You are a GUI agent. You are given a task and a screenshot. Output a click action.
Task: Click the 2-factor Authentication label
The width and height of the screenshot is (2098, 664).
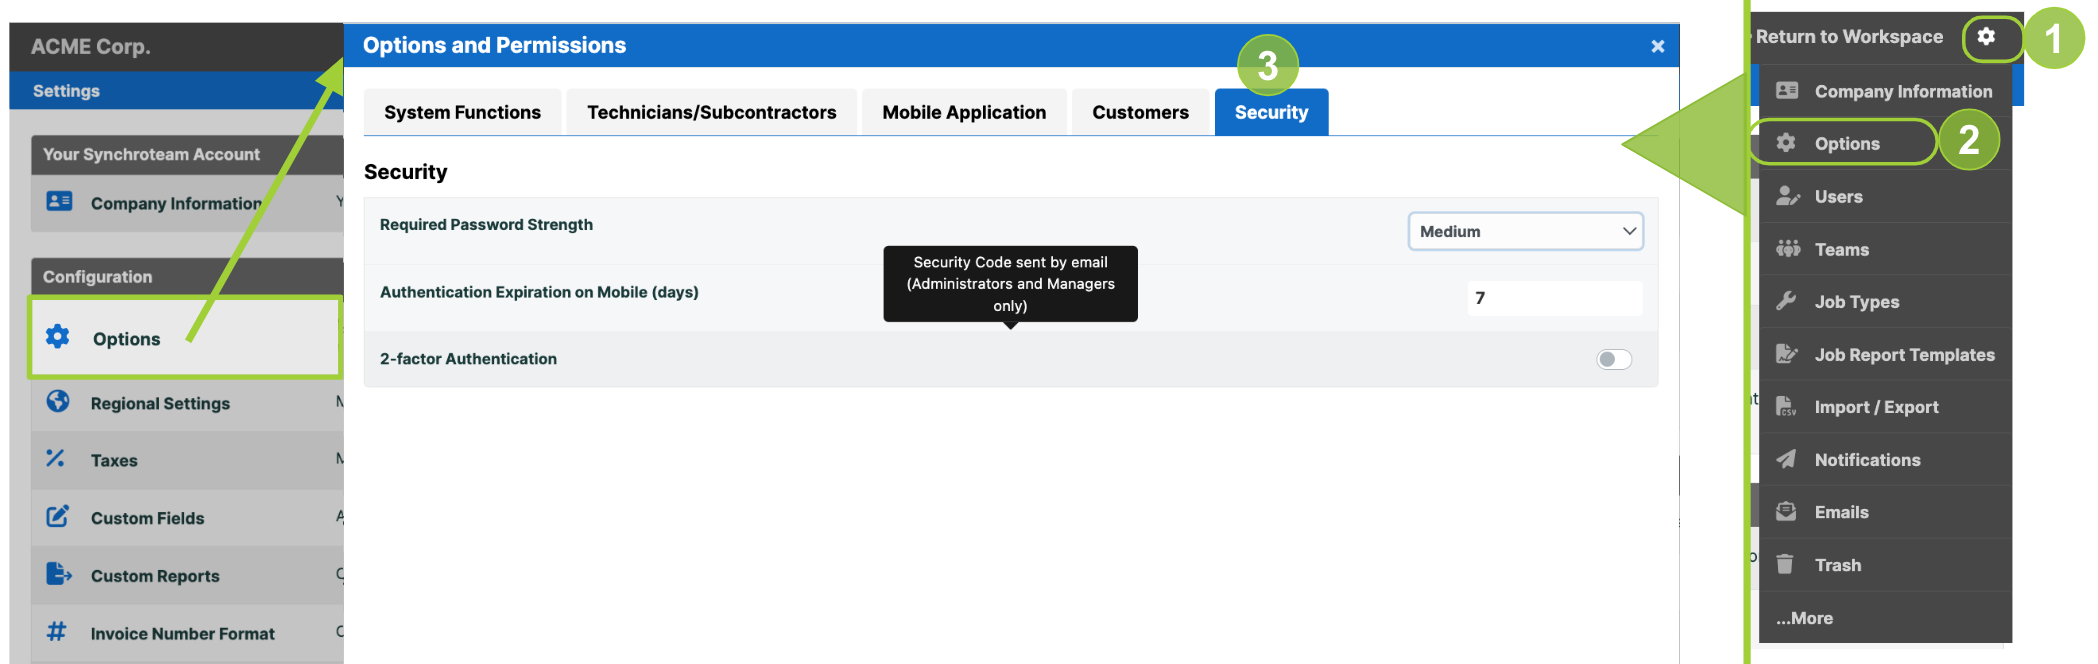coord(468,359)
